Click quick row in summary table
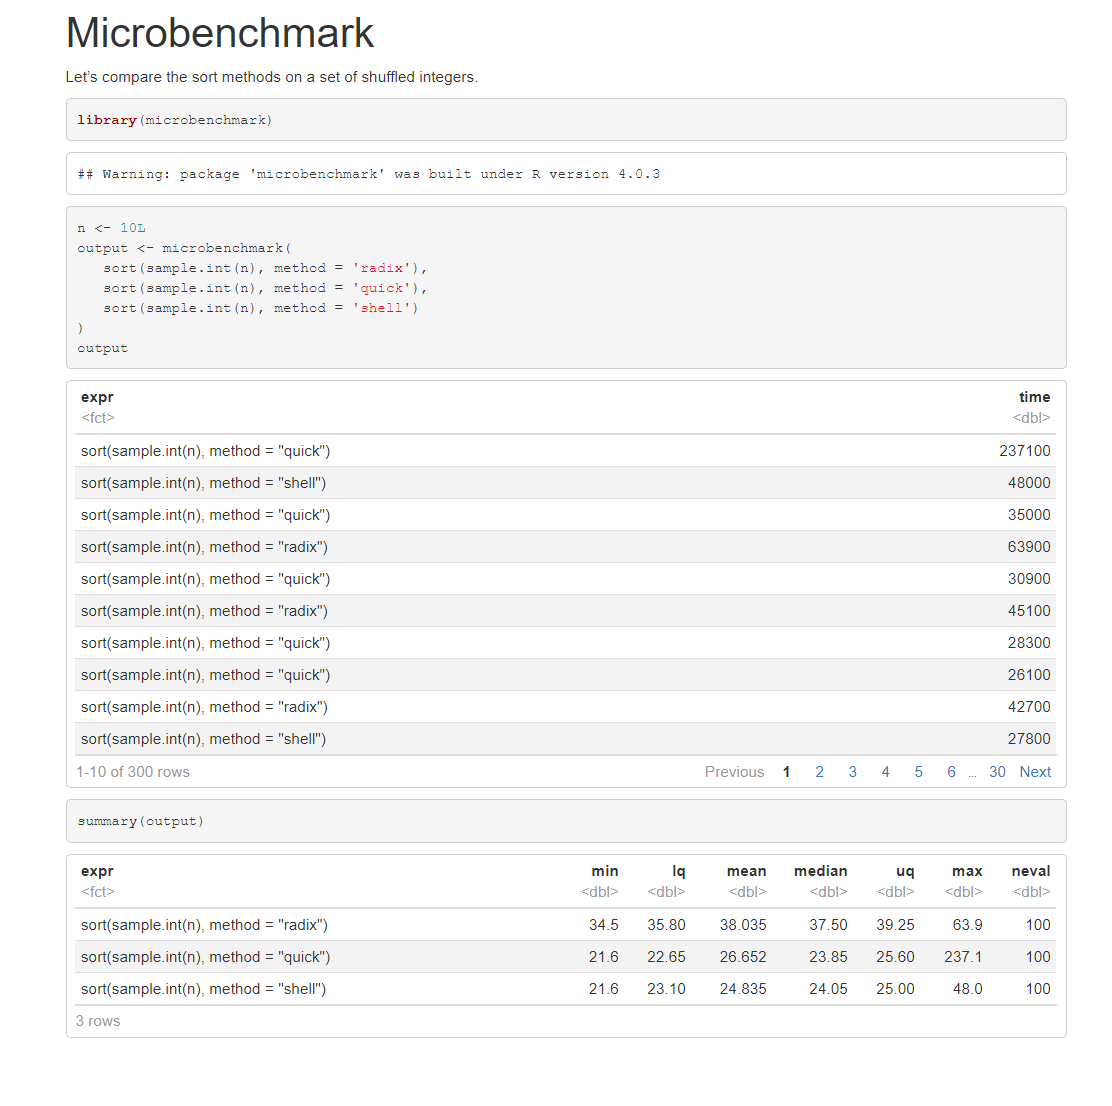The width and height of the screenshot is (1112, 1106). pos(565,957)
